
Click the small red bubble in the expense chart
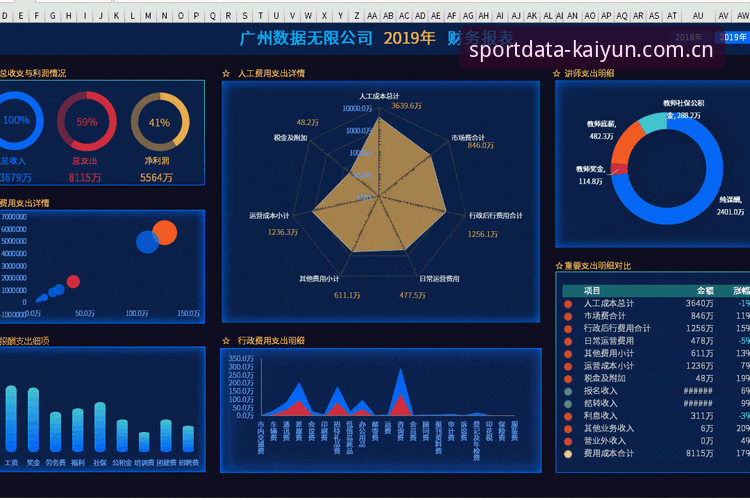point(73,281)
